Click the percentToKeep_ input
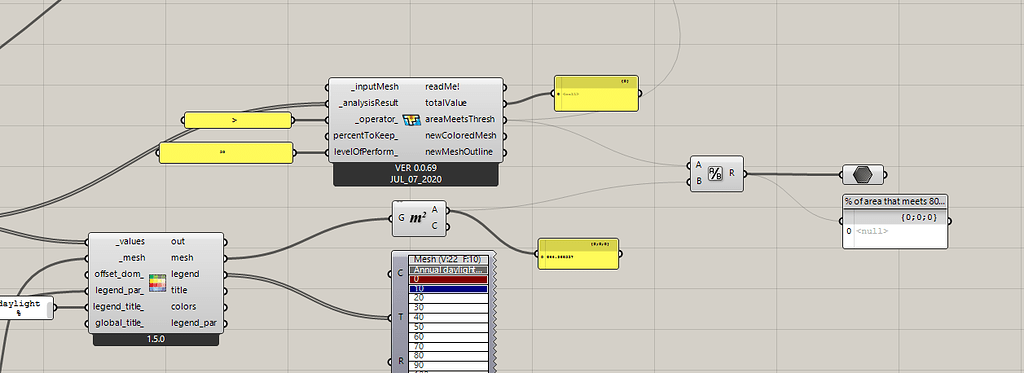Viewport: 1024px width, 373px height. [366, 136]
